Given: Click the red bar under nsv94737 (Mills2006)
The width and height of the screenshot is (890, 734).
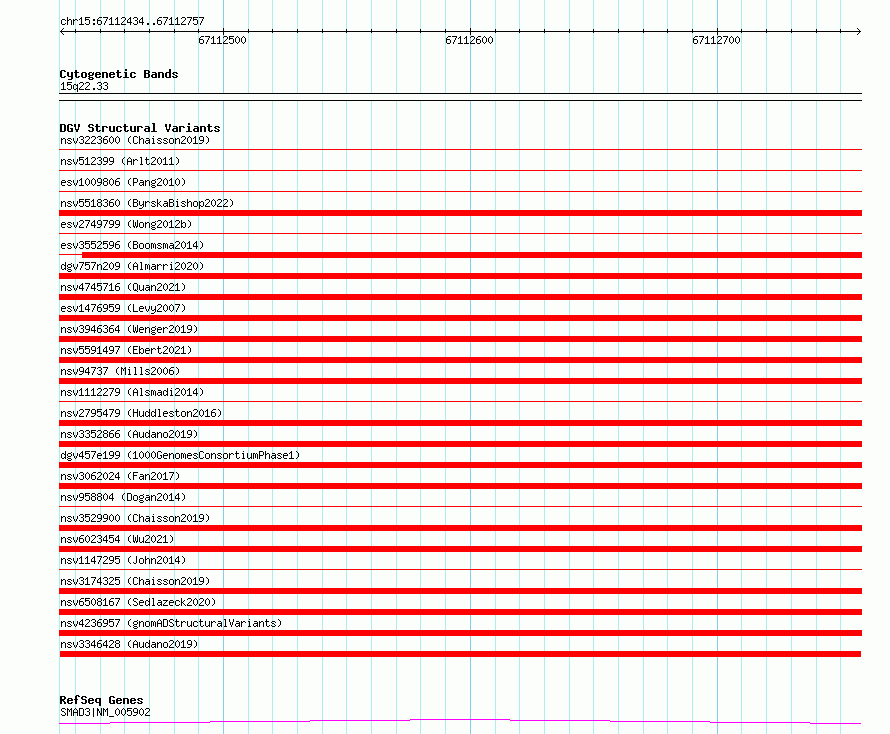Looking at the screenshot, I should click(x=460, y=381).
